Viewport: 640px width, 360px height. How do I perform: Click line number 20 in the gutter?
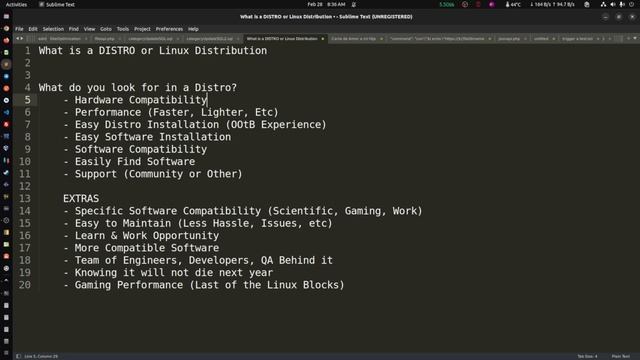coord(25,285)
